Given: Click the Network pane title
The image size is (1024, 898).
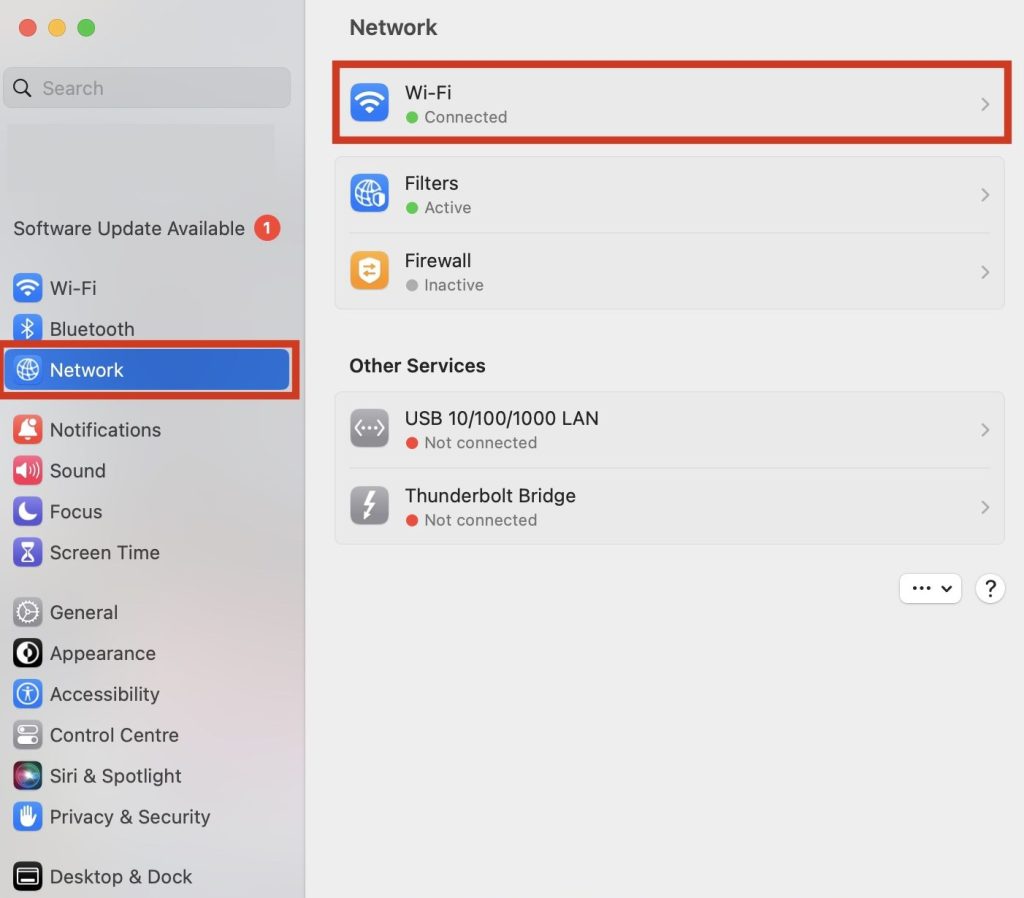Looking at the screenshot, I should (x=393, y=27).
